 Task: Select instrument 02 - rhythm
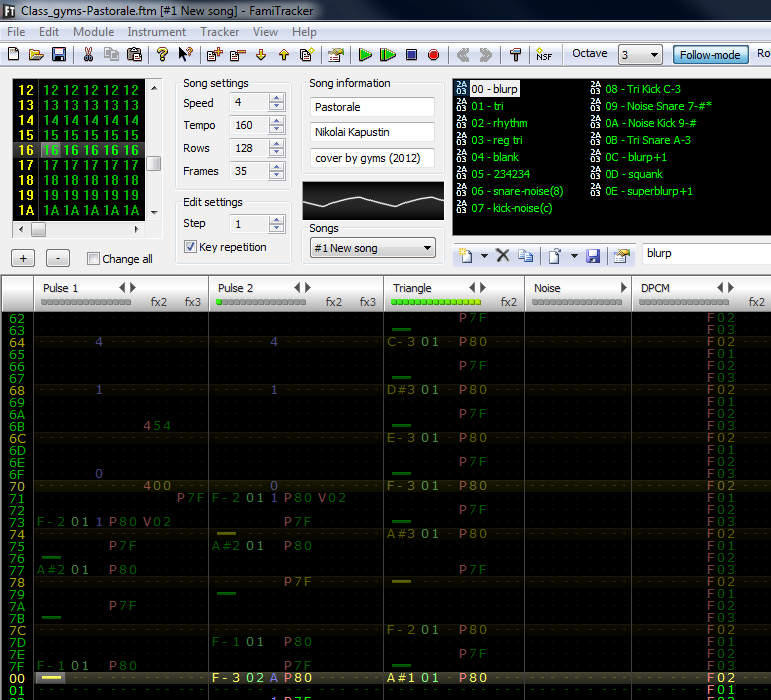pyautogui.click(x=499, y=123)
